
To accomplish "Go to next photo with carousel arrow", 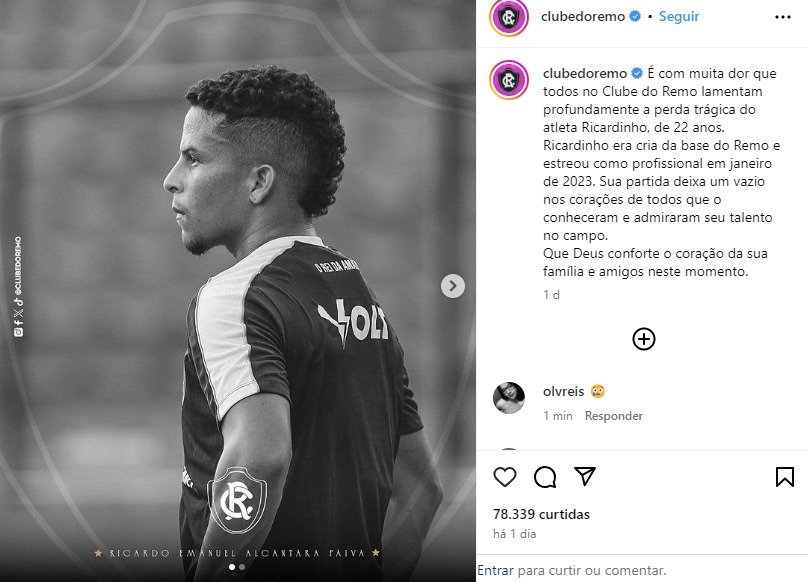I will point(452,286).
